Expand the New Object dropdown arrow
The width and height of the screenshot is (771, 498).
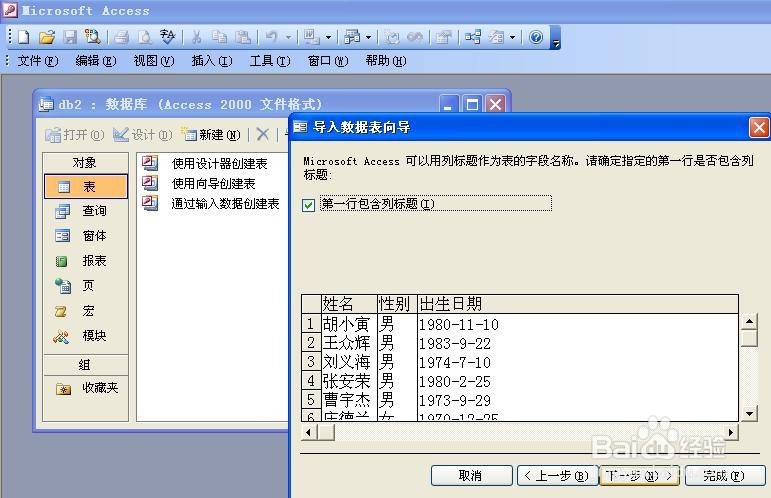tap(512, 37)
